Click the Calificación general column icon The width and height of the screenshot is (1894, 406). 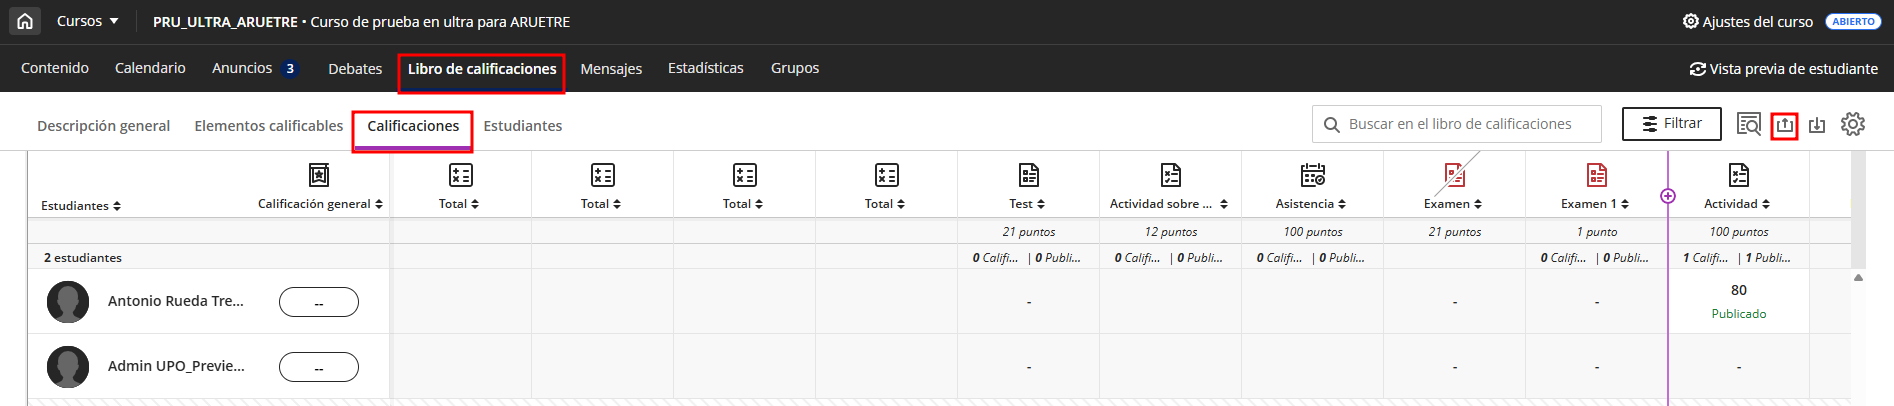[318, 175]
